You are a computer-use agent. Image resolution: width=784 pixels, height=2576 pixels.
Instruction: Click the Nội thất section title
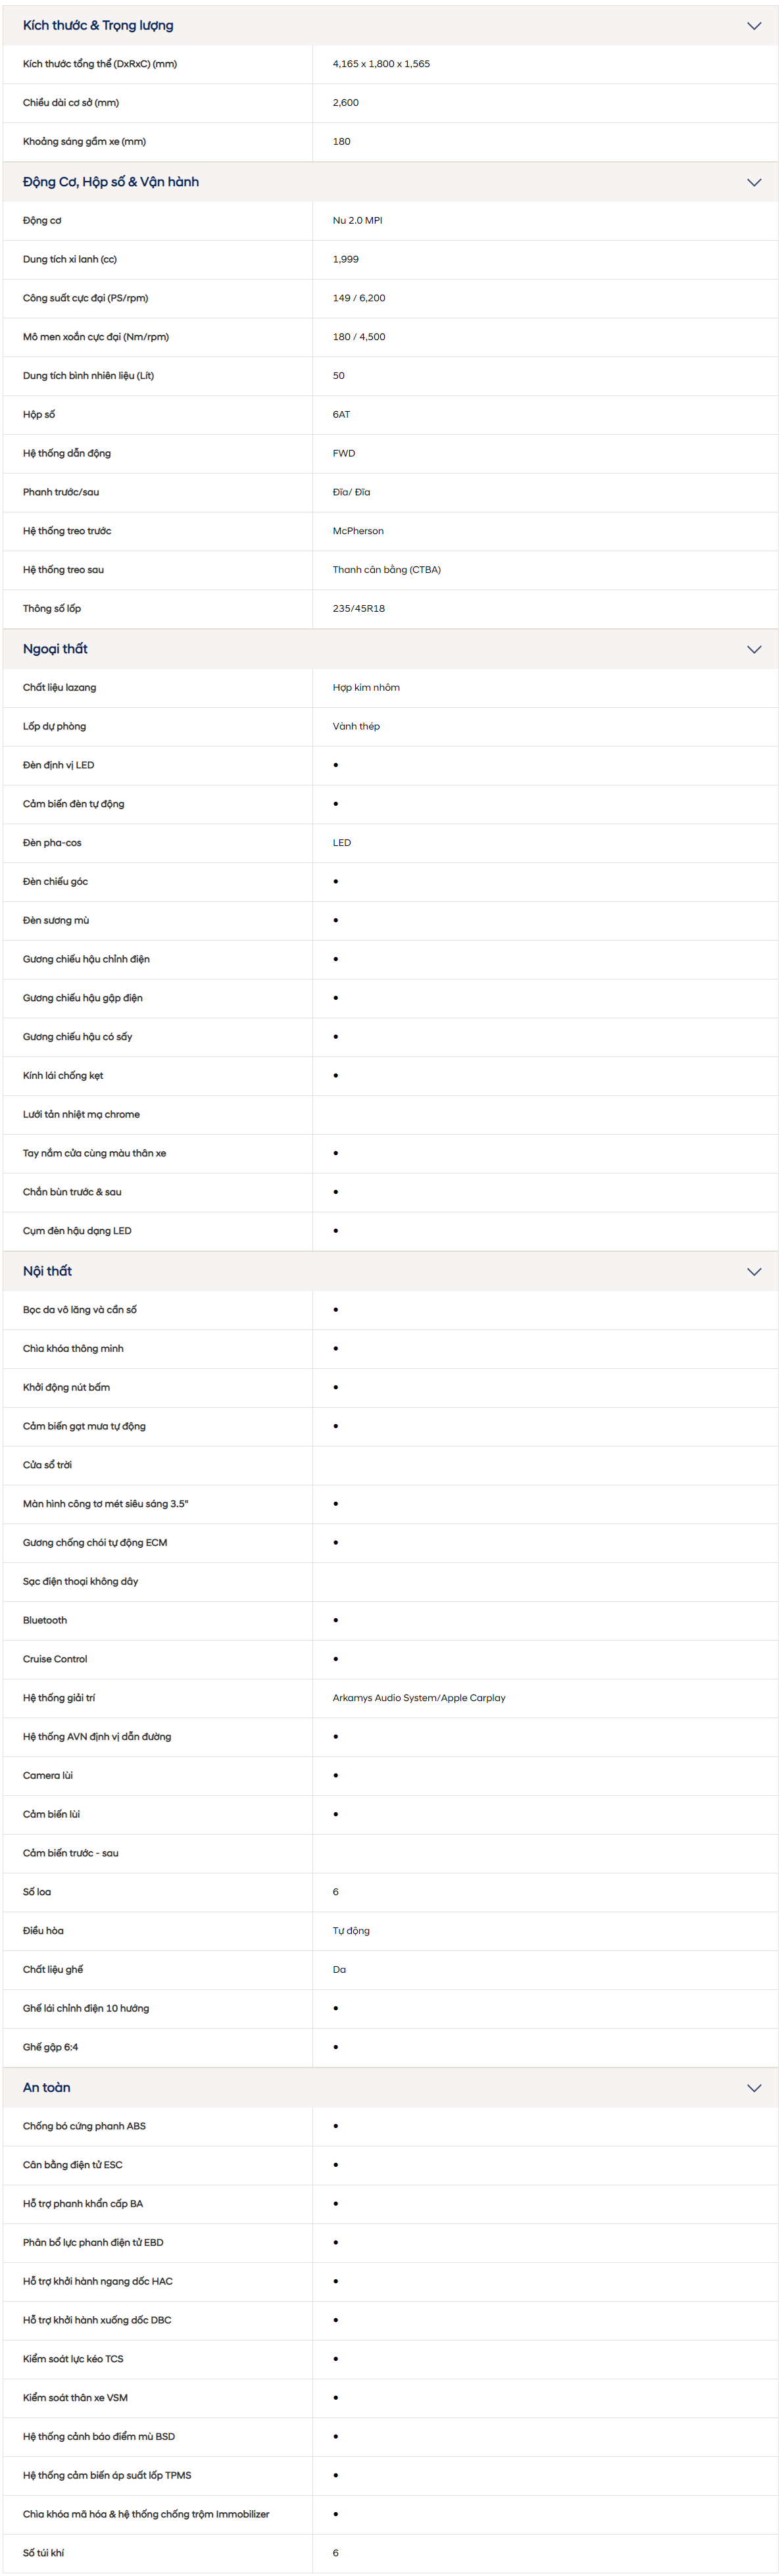(x=47, y=1270)
